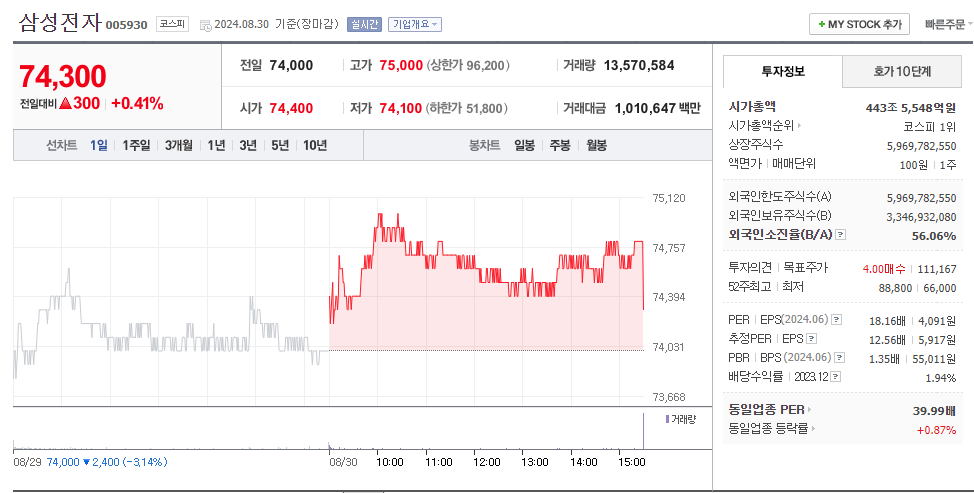Viewport: 974px width, 493px height.
Task: Click the 거래량 legend marker
Action: point(667,419)
